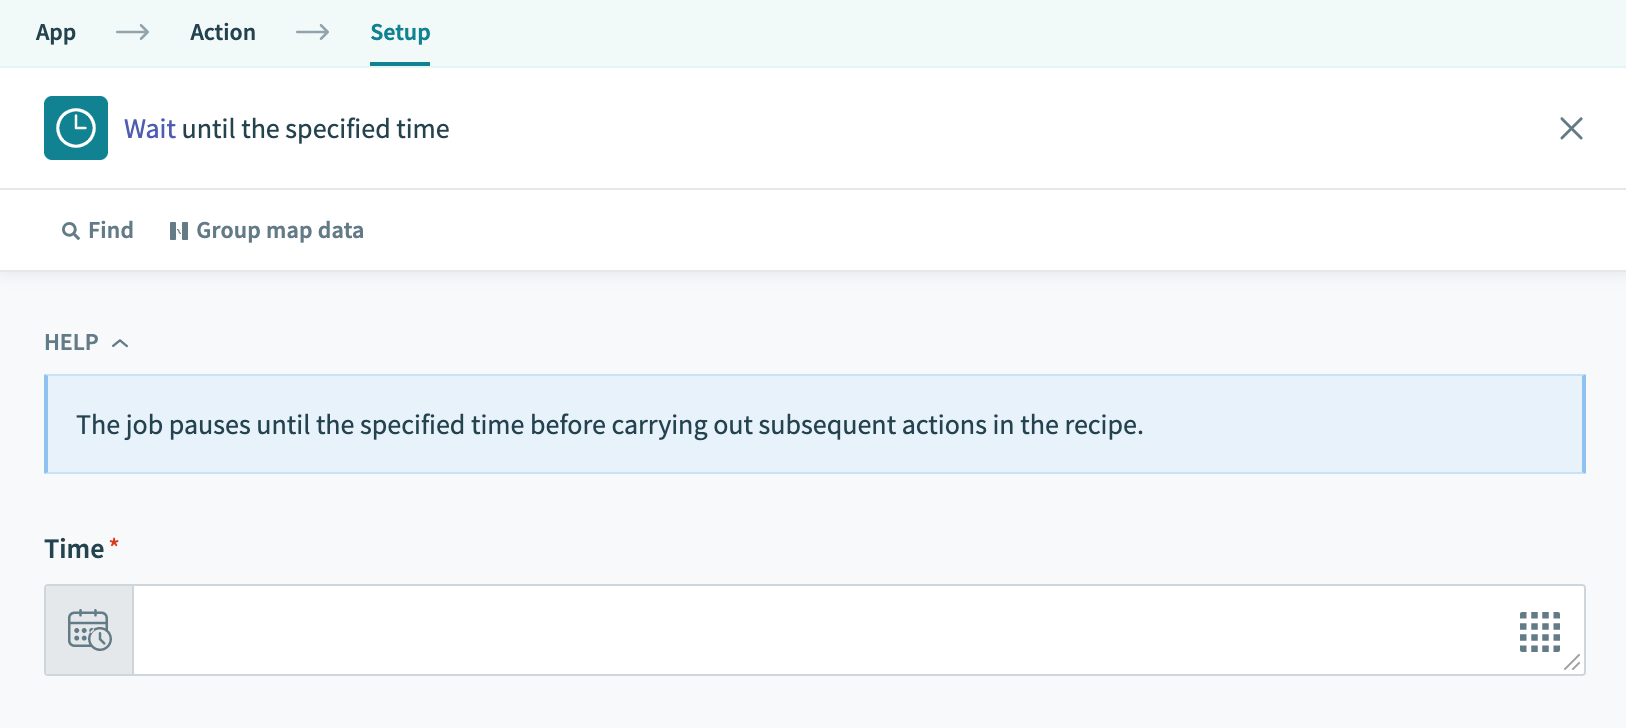Switch to the Action step
The image size is (1626, 728).
[222, 32]
